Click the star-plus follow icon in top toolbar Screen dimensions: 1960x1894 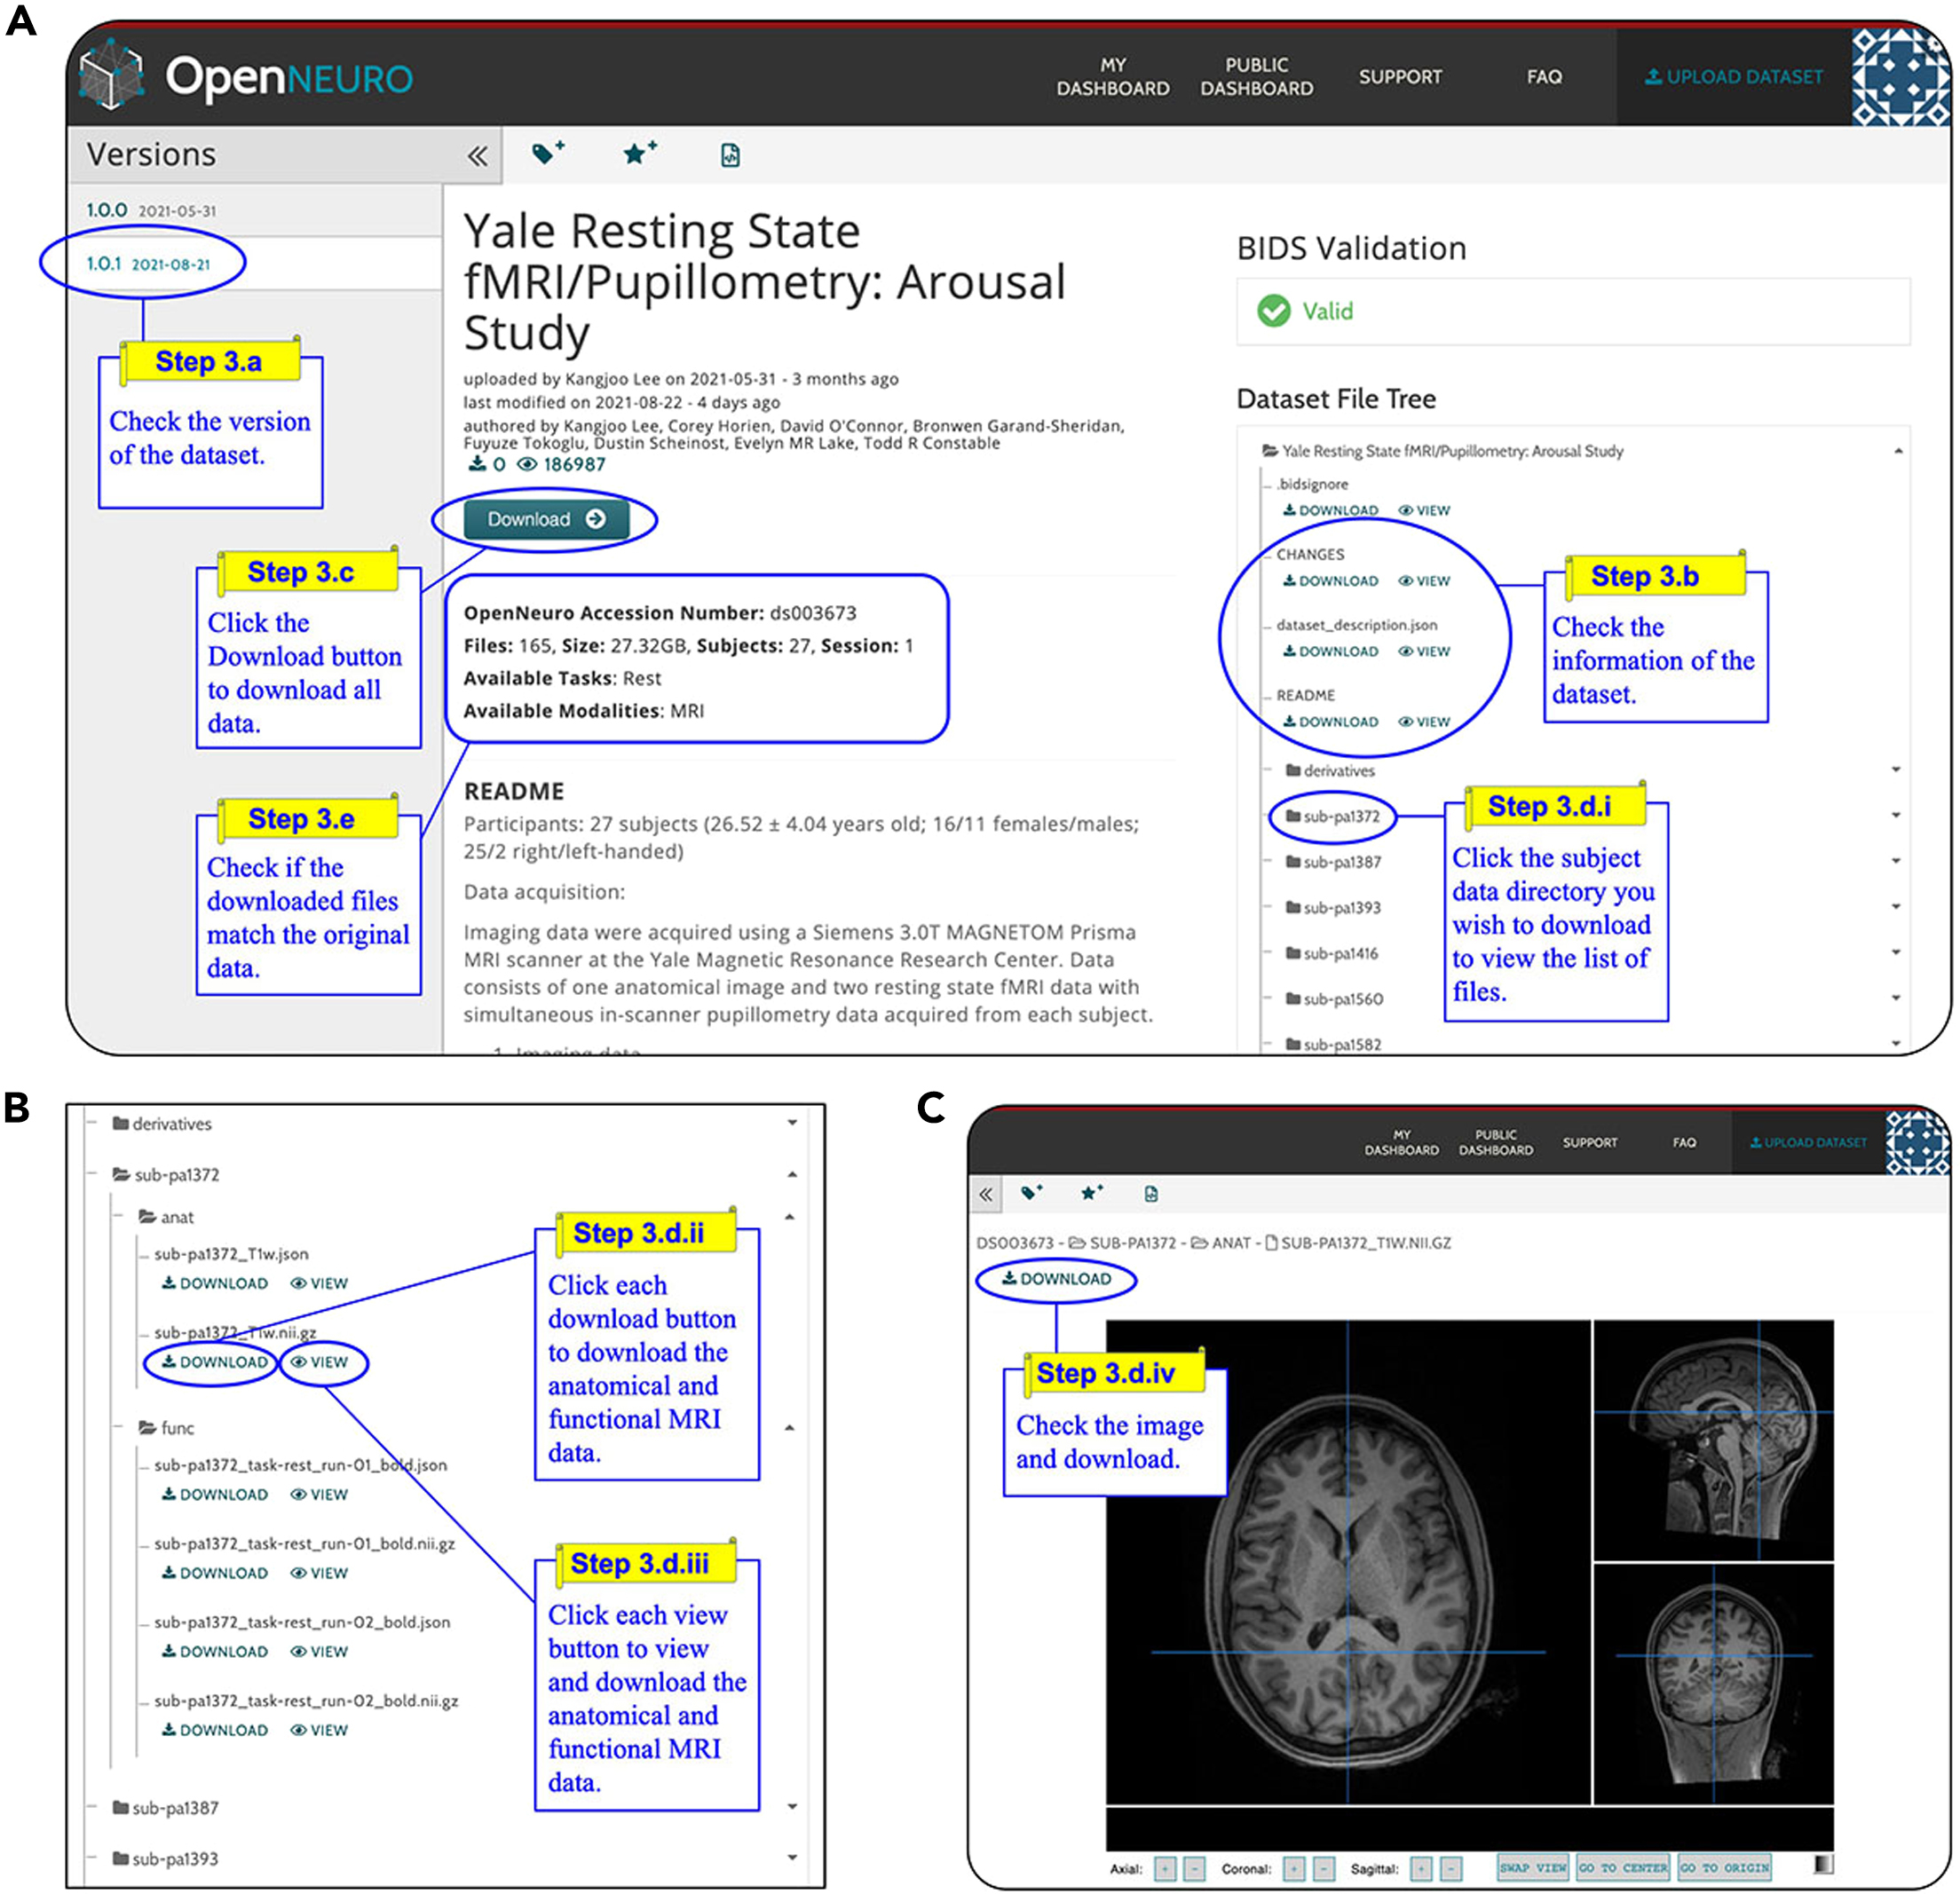(638, 154)
